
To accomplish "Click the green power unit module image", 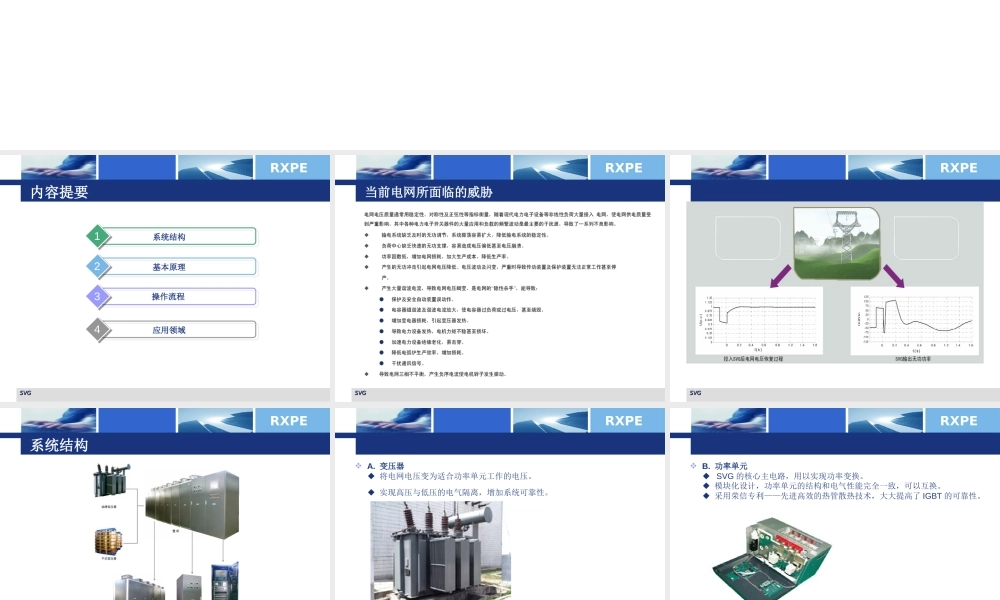I will (x=772, y=559).
